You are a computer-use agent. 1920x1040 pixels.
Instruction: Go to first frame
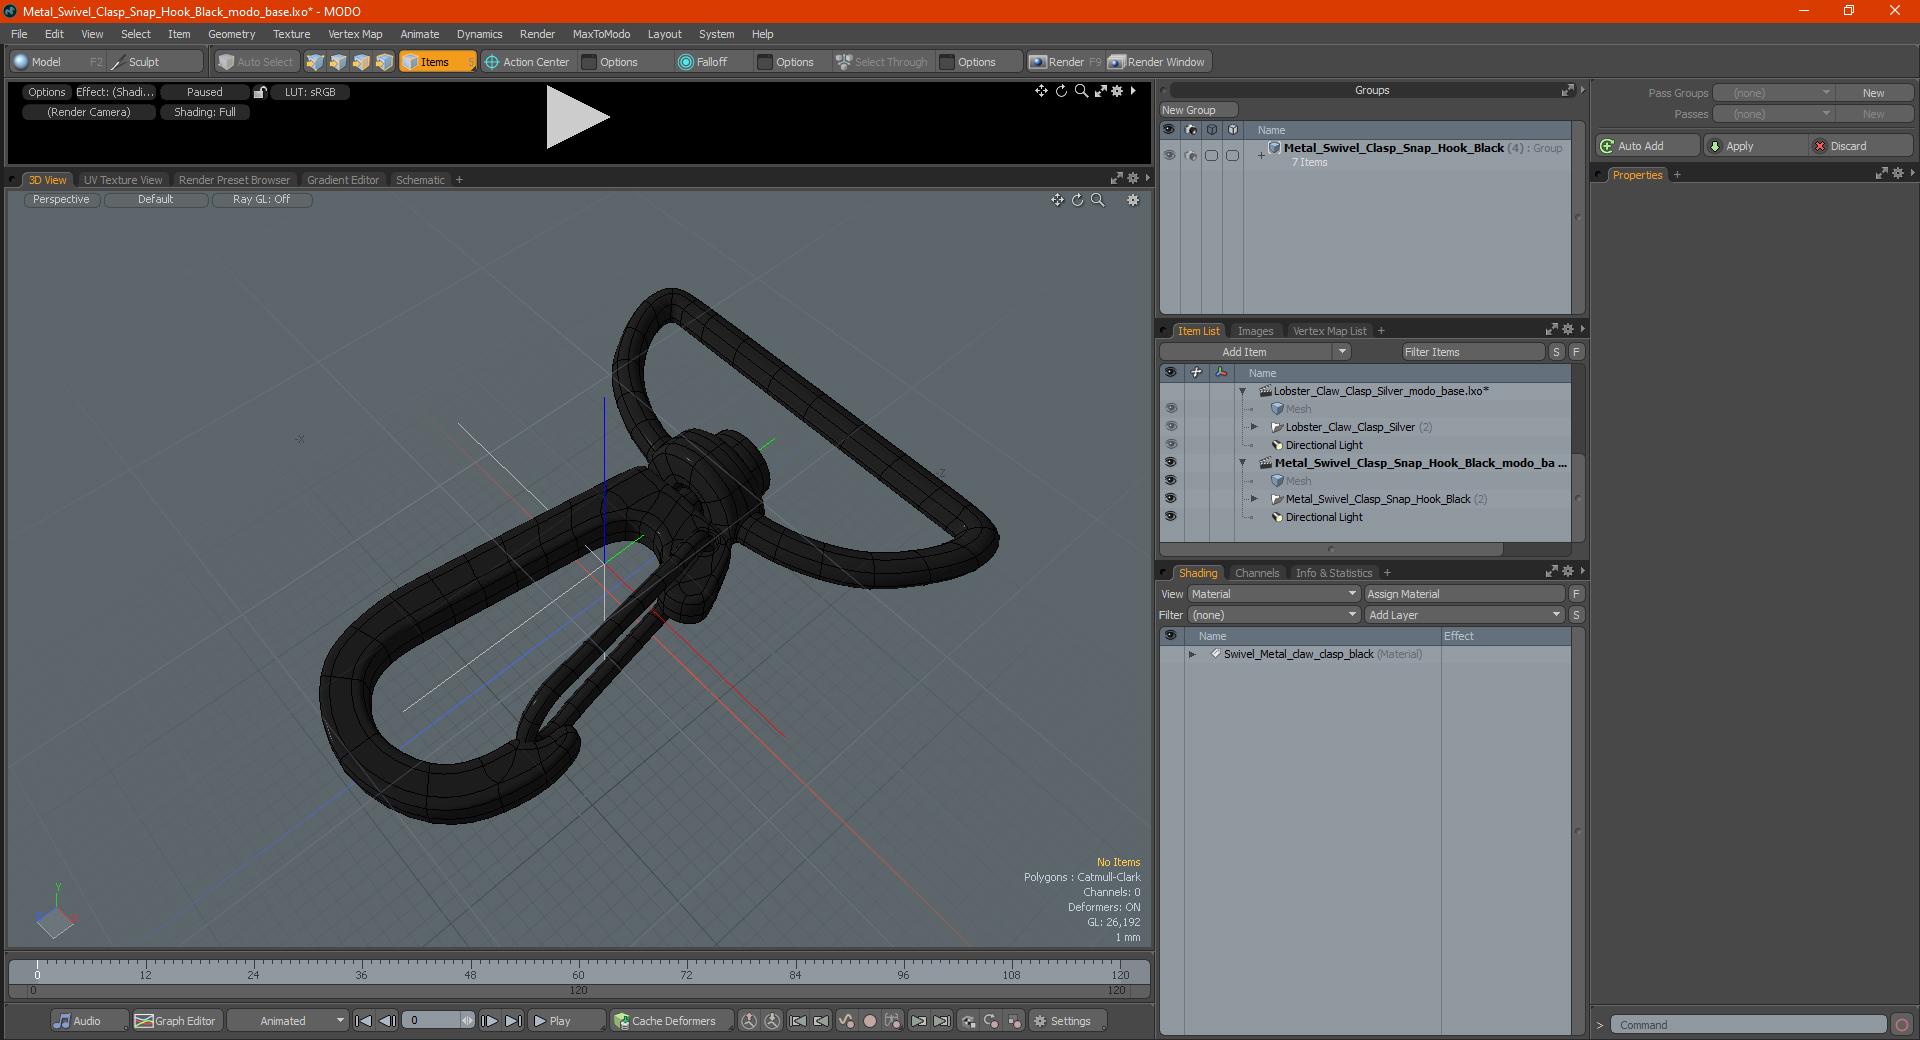tap(364, 1021)
